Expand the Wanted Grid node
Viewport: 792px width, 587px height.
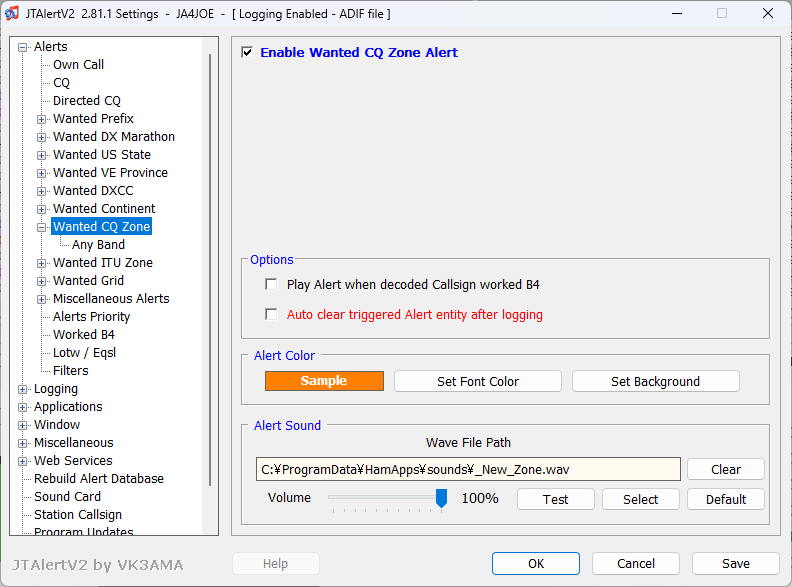click(41, 281)
